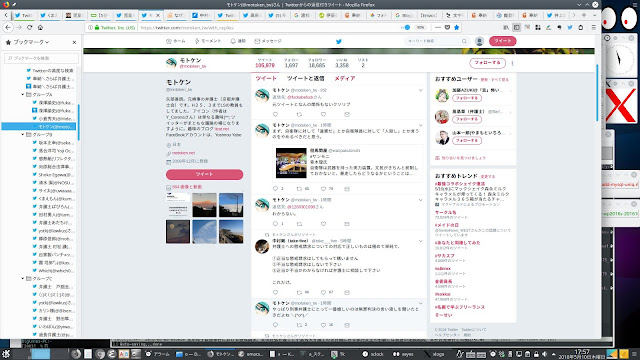Click the フォローする button for モトケン
The width and height of the screenshot is (640, 360).
click(487, 63)
